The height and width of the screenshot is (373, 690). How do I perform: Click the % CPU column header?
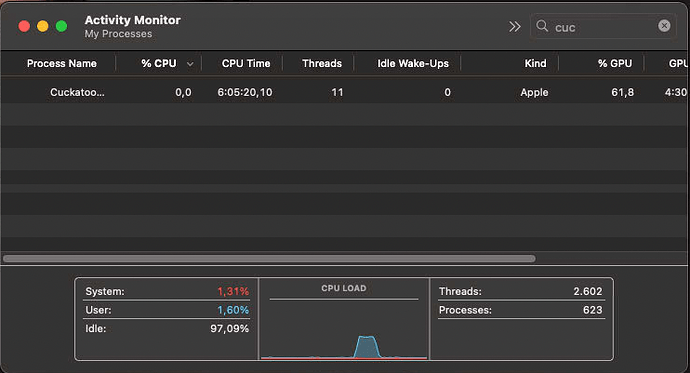(159, 64)
